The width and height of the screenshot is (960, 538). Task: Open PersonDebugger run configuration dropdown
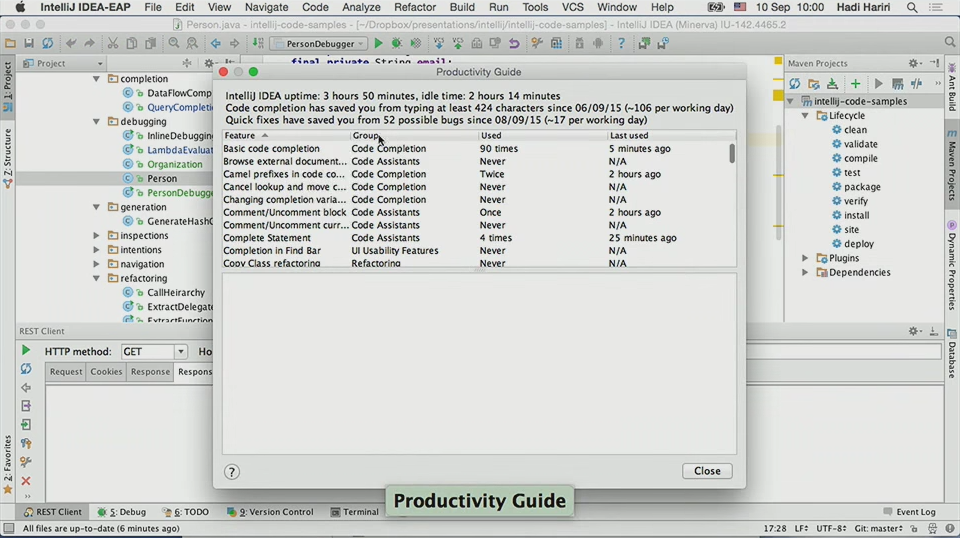click(x=320, y=44)
